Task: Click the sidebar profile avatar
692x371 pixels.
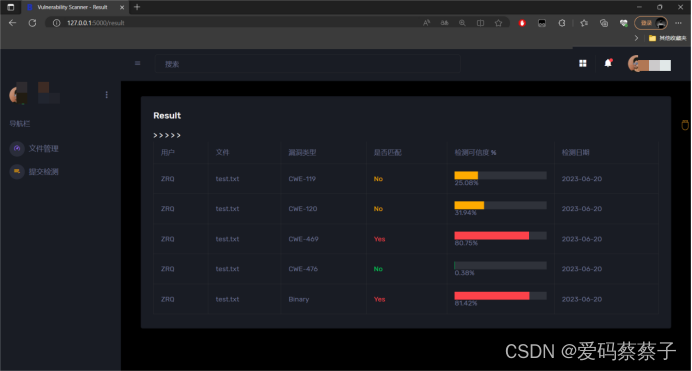Action: (18, 94)
